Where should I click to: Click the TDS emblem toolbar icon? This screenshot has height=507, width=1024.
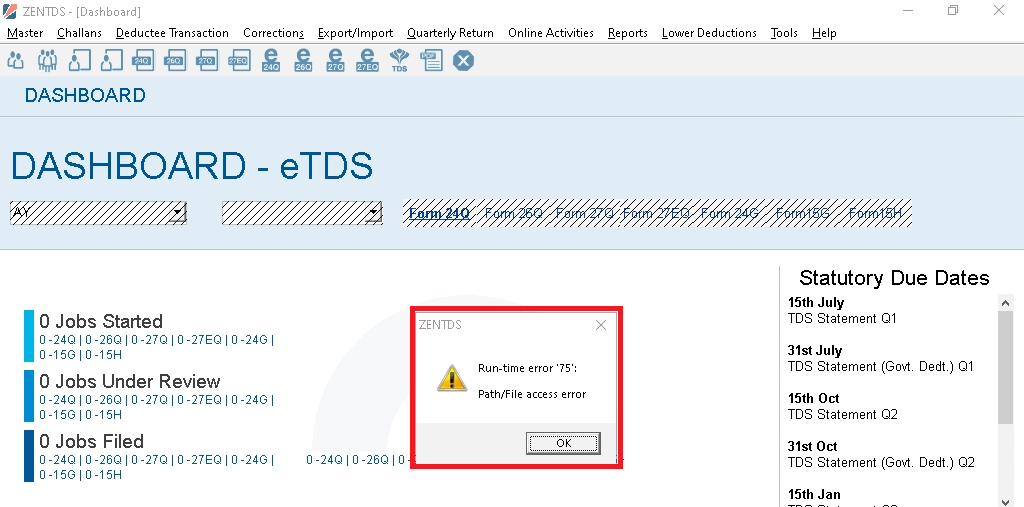coord(399,61)
